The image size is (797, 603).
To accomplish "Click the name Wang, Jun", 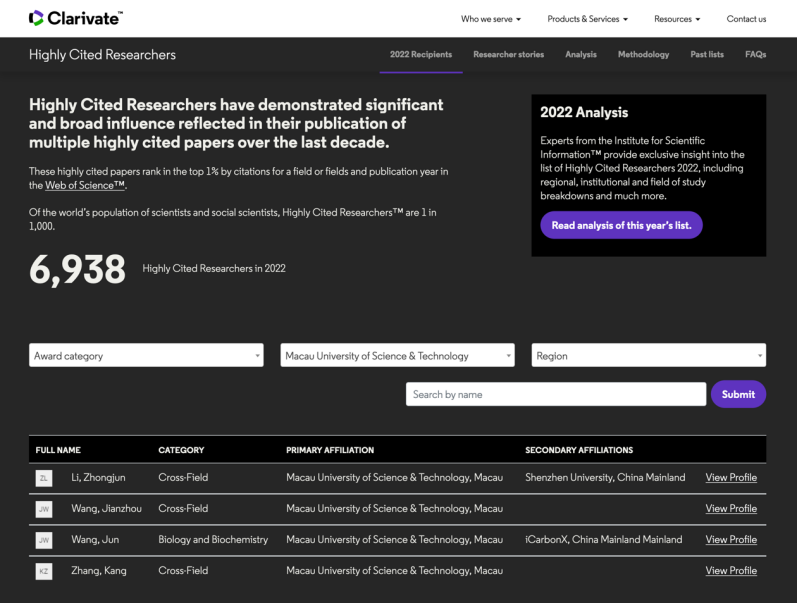I will point(95,539).
